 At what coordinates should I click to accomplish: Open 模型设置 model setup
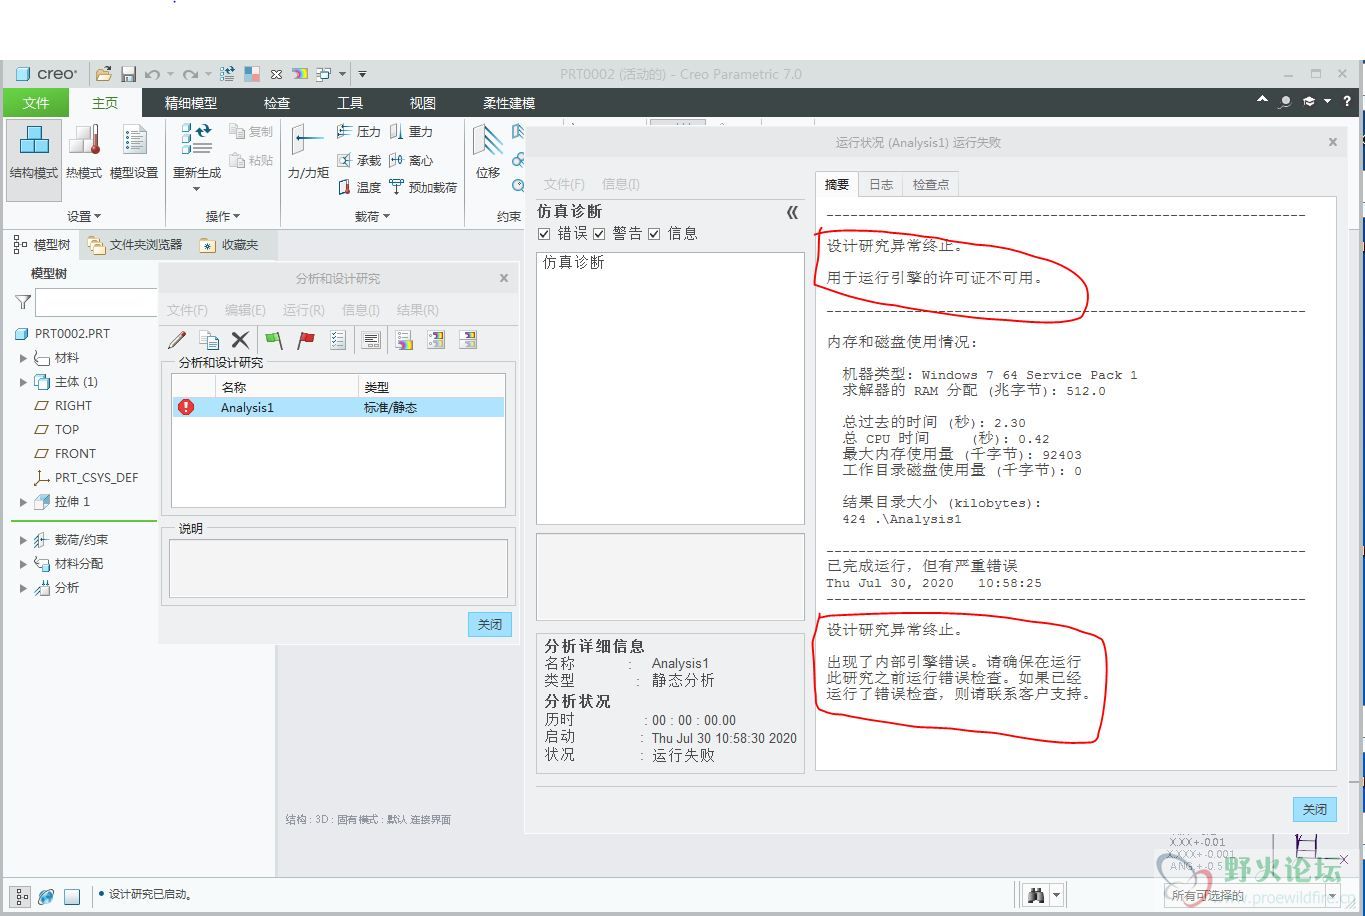(134, 152)
